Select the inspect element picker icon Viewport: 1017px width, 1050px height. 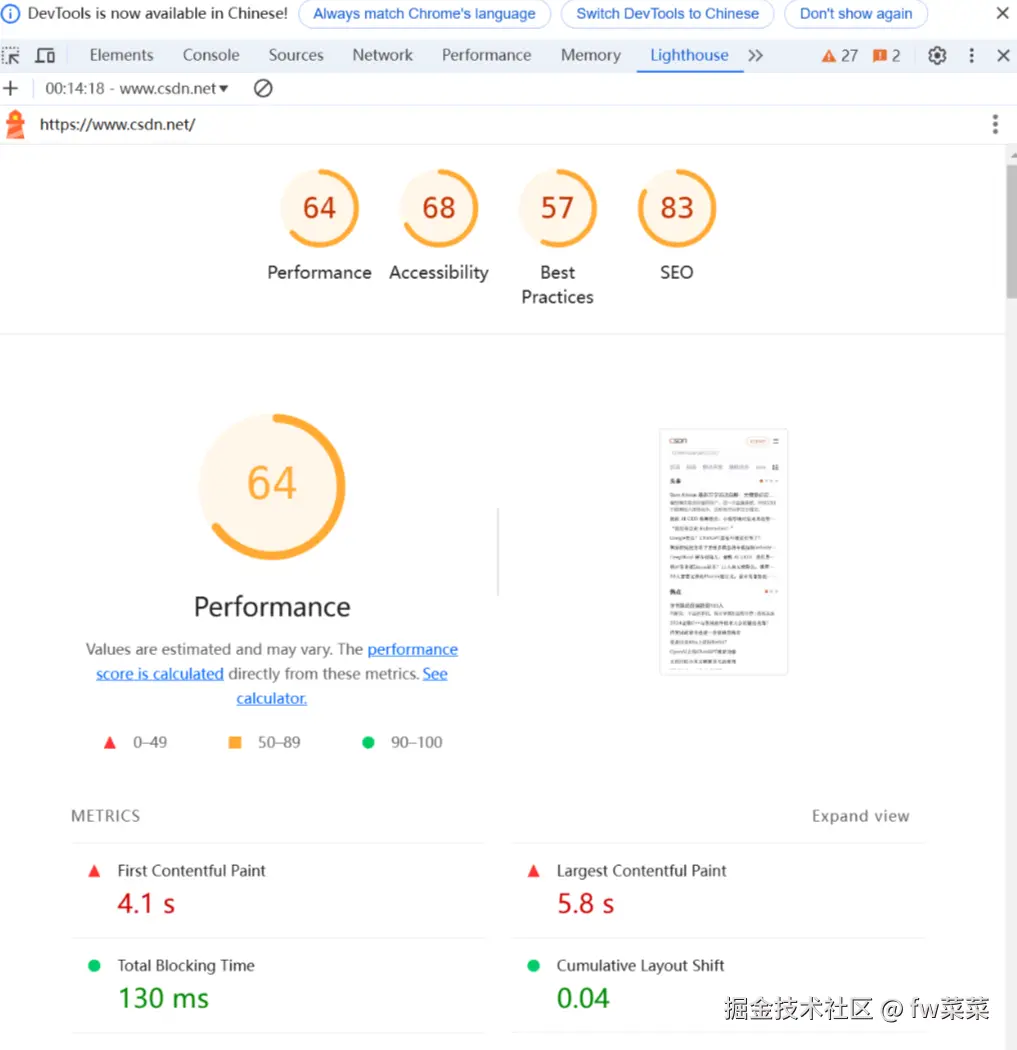click(11, 56)
